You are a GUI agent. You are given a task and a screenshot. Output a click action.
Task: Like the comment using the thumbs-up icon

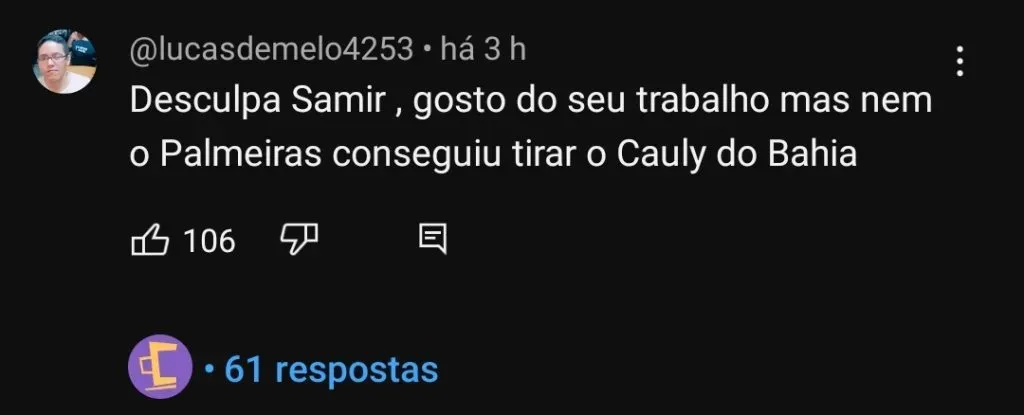[x=150, y=240]
